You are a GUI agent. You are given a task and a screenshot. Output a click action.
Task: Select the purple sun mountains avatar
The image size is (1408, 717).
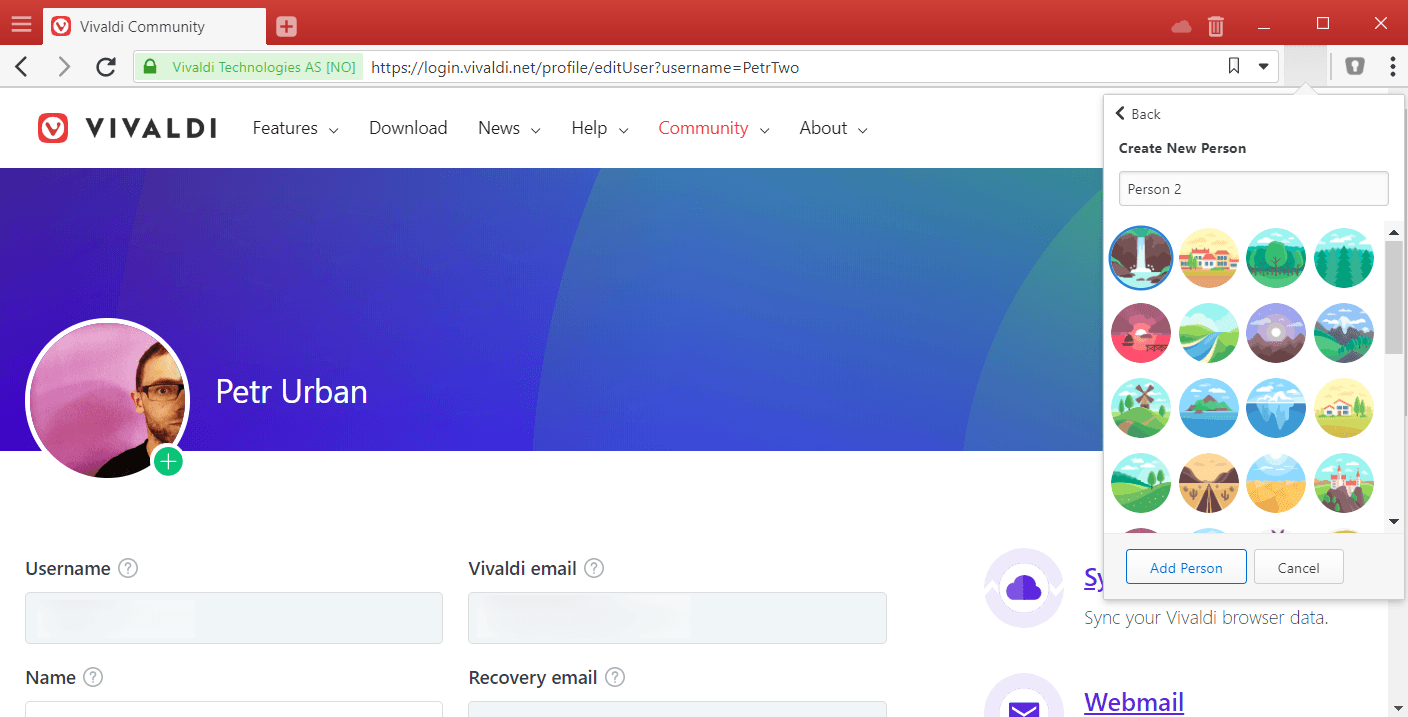1276,333
